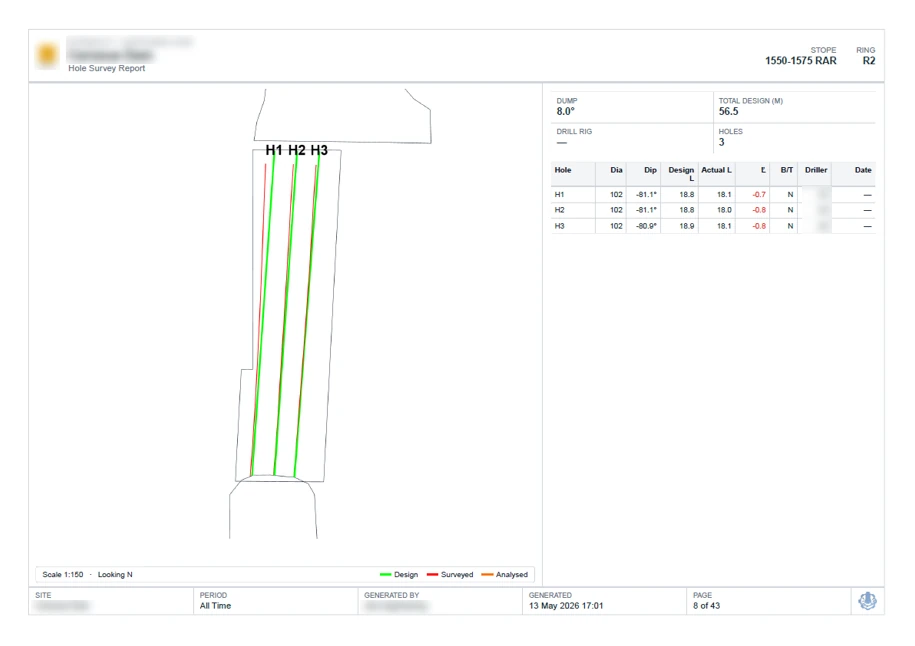Select the green Design legend swatch
Viewport: 915px width, 646px height.
[x=385, y=575]
